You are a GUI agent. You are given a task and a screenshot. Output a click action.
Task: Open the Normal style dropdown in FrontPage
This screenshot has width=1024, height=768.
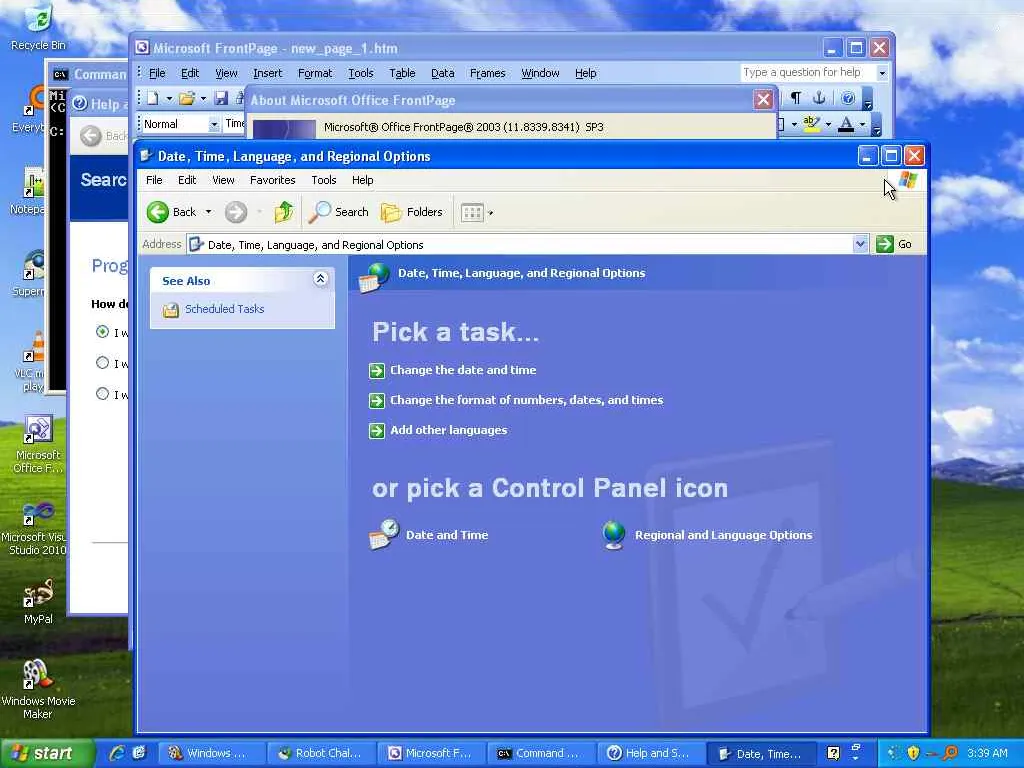[214, 123]
